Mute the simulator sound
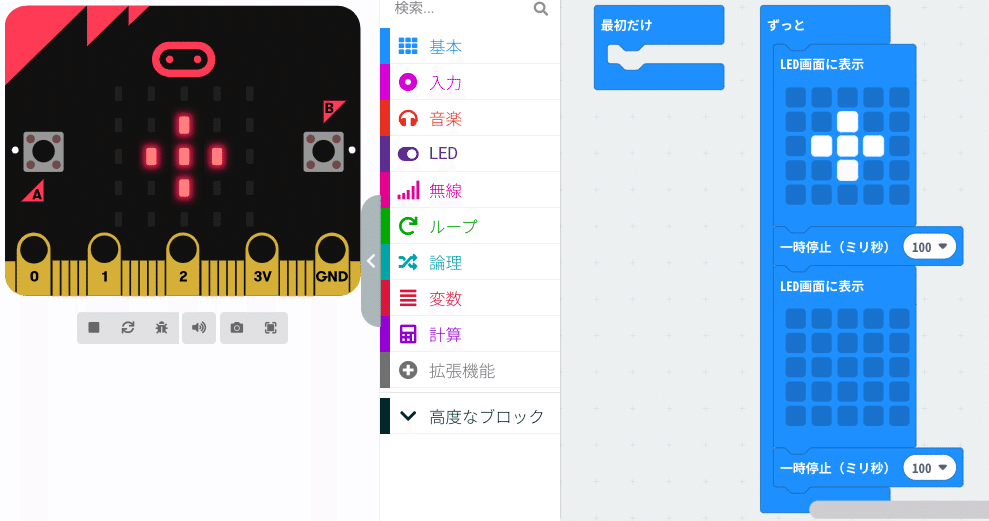The height and width of the screenshot is (521, 989). pos(199,327)
